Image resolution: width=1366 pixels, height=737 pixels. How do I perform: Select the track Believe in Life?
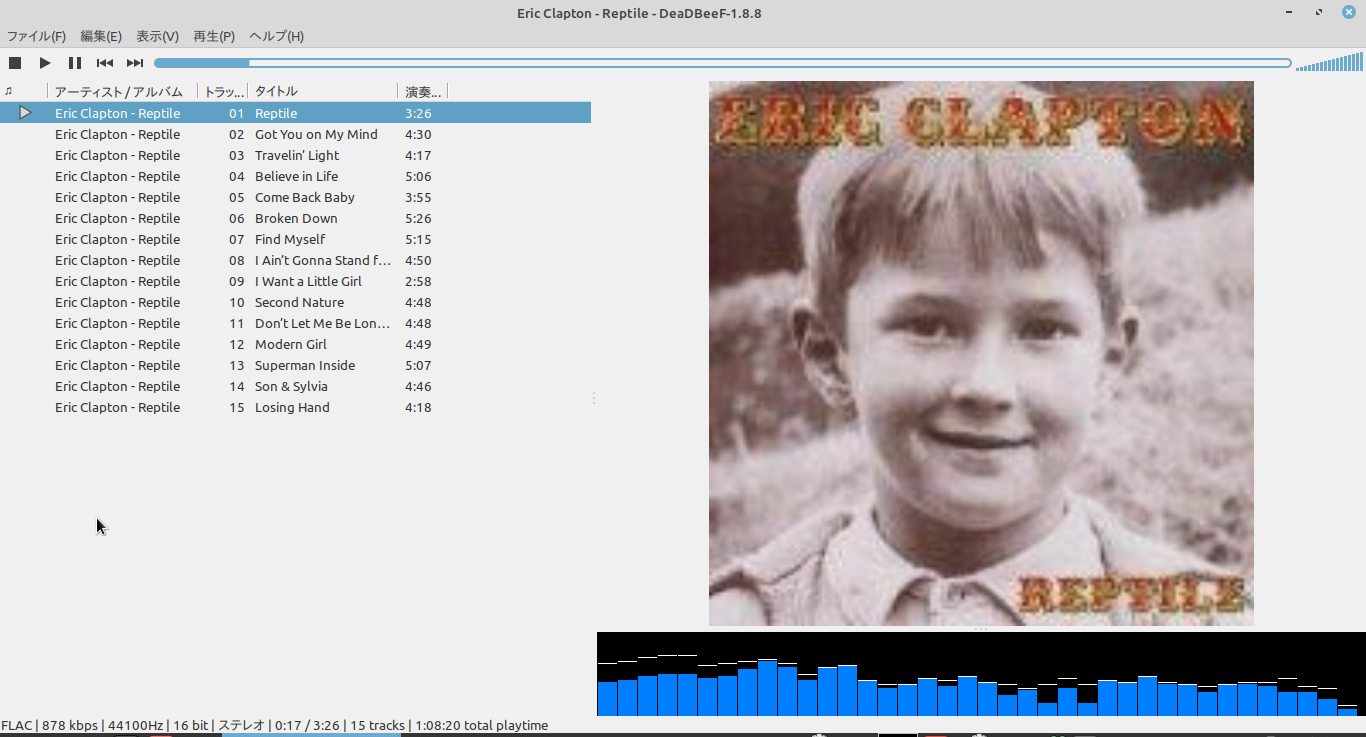tap(296, 177)
